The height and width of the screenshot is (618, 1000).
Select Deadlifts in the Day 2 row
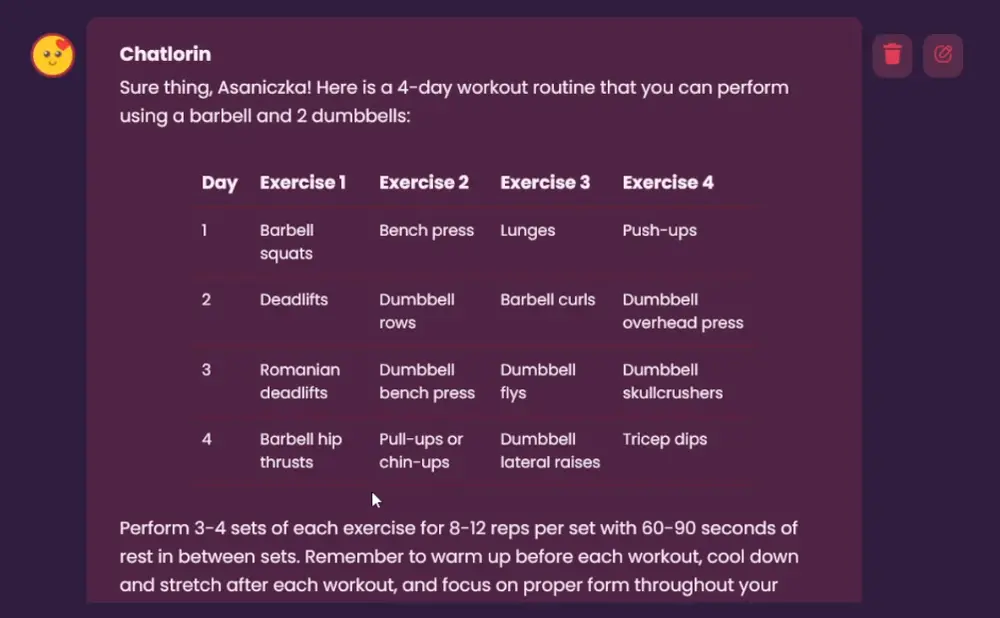click(291, 300)
